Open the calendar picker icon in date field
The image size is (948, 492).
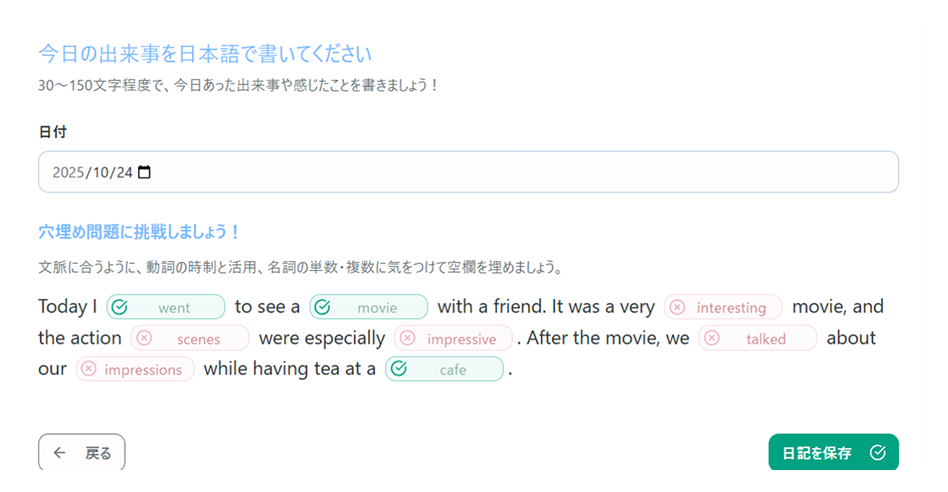click(144, 172)
